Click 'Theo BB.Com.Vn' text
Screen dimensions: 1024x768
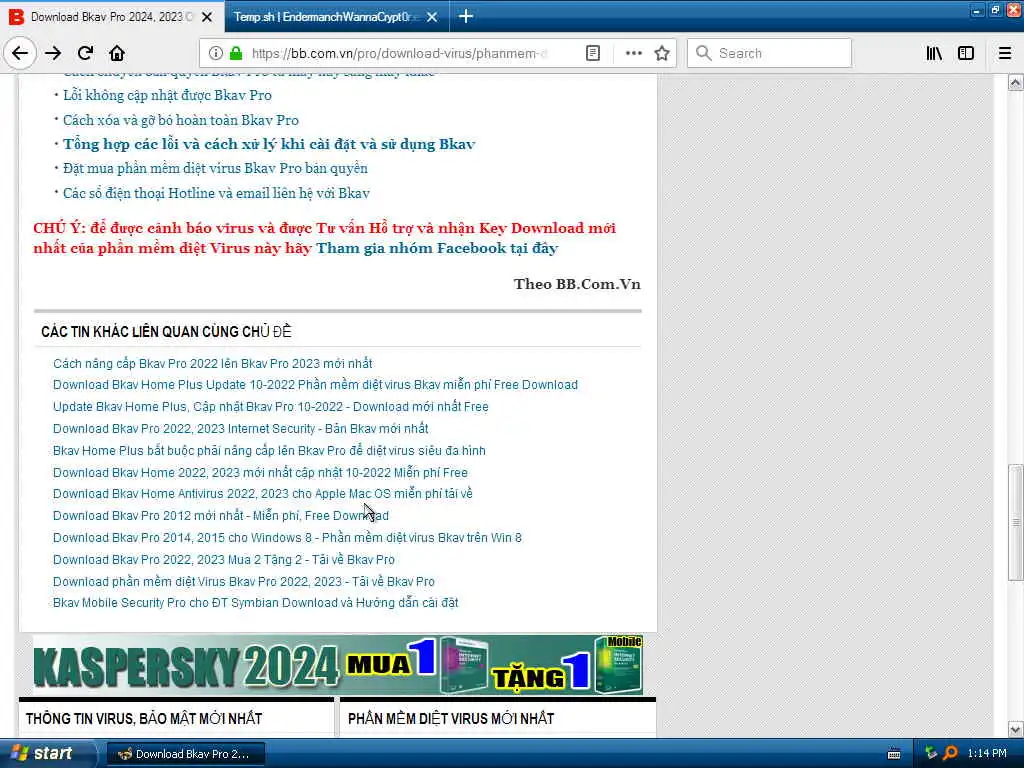click(577, 284)
